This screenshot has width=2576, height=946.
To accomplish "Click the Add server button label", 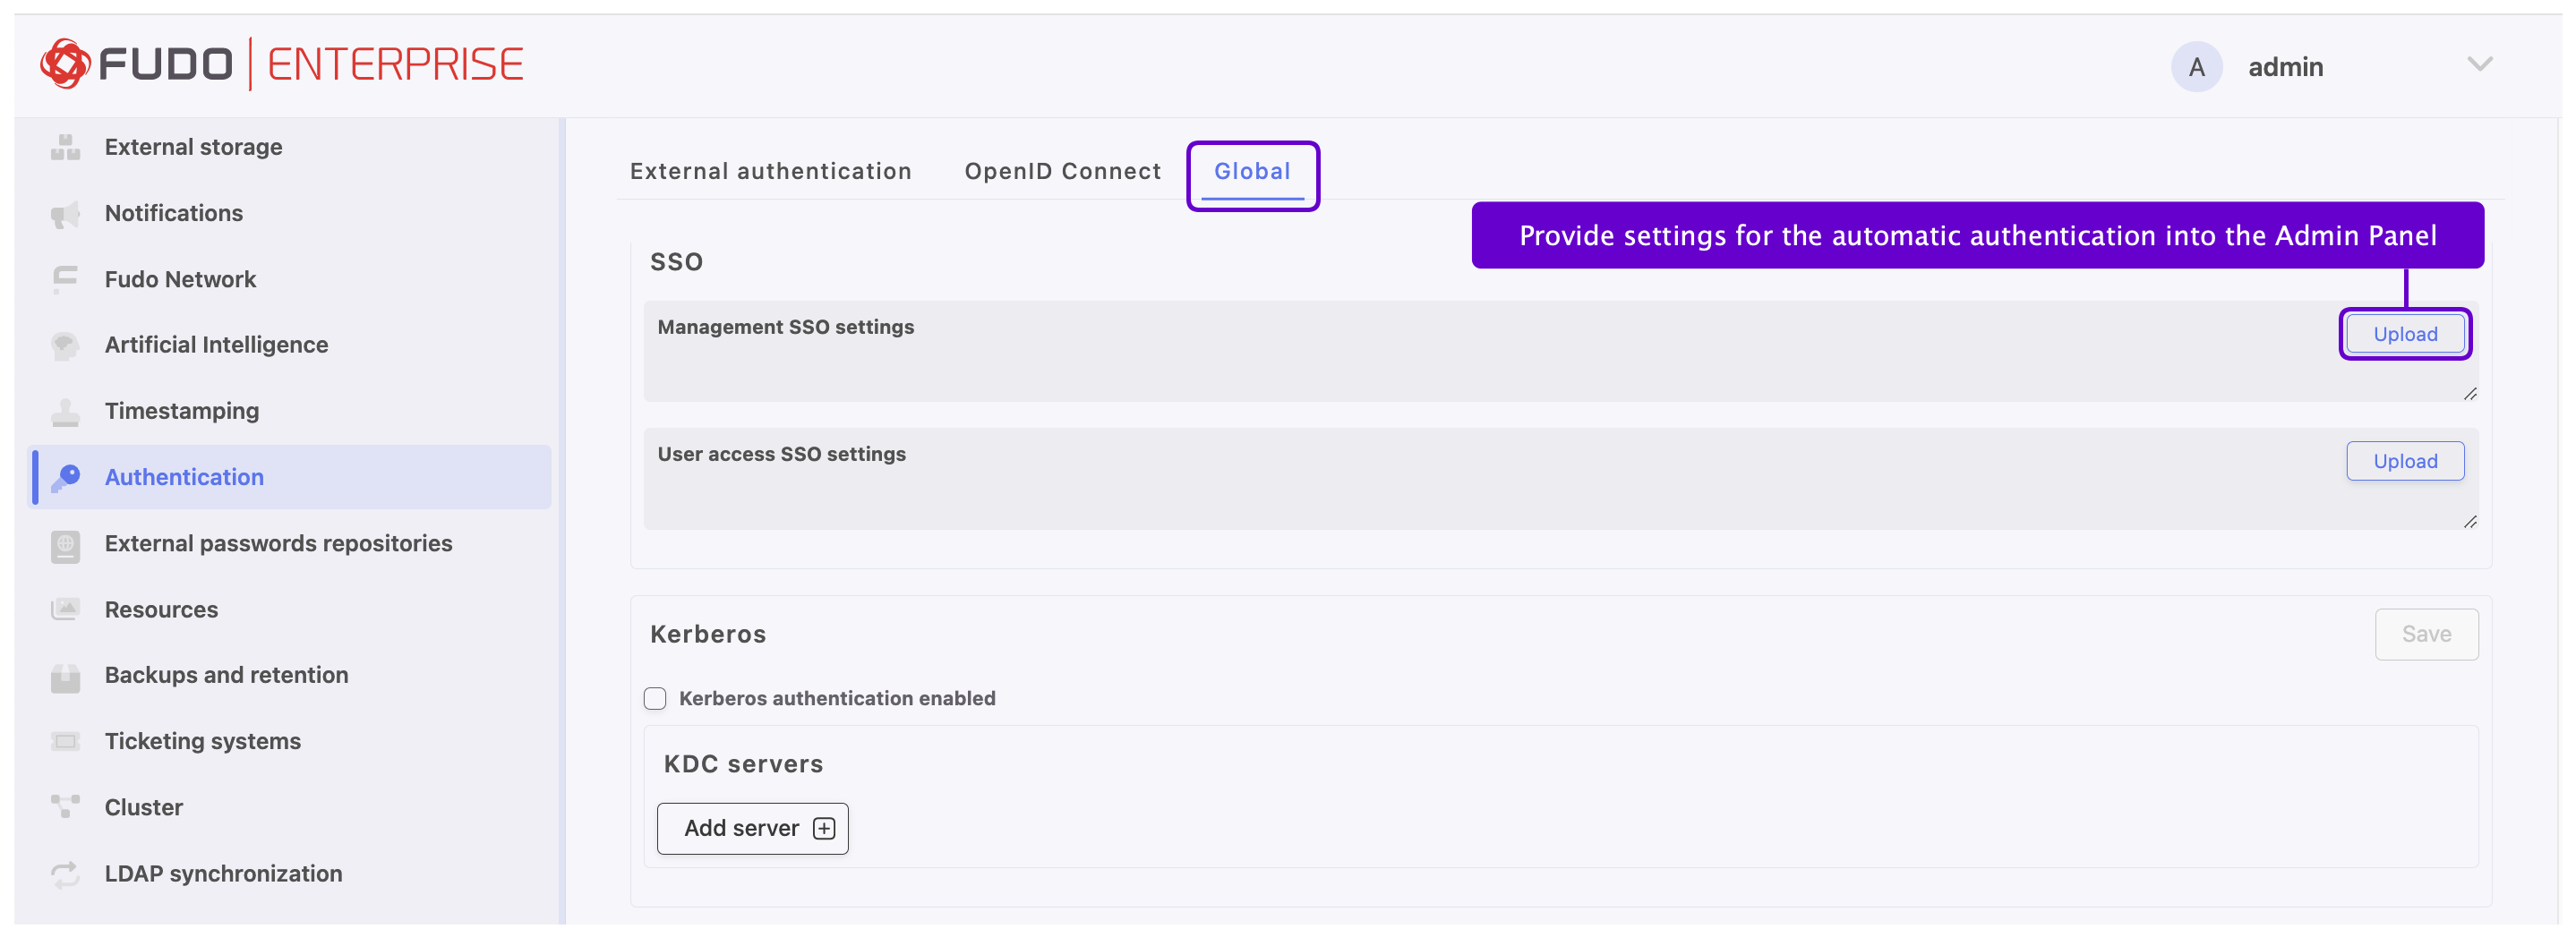I will click(x=741, y=829).
